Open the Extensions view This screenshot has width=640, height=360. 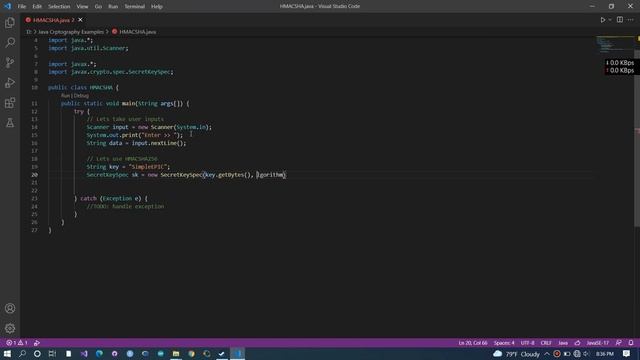click(10, 102)
